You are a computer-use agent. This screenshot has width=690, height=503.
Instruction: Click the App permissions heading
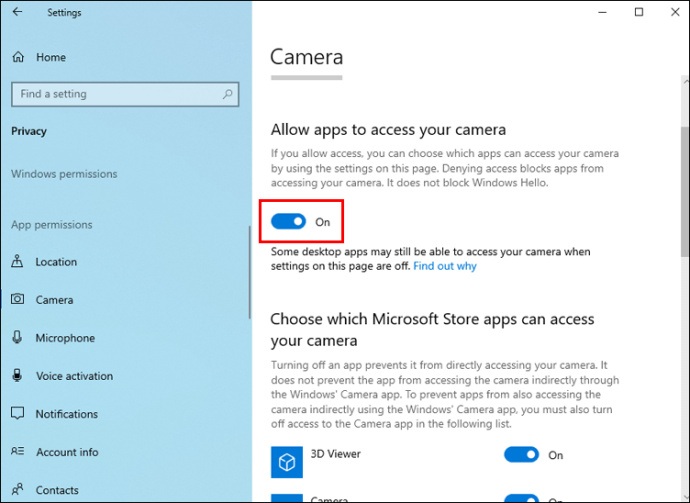pyautogui.click(x=52, y=224)
